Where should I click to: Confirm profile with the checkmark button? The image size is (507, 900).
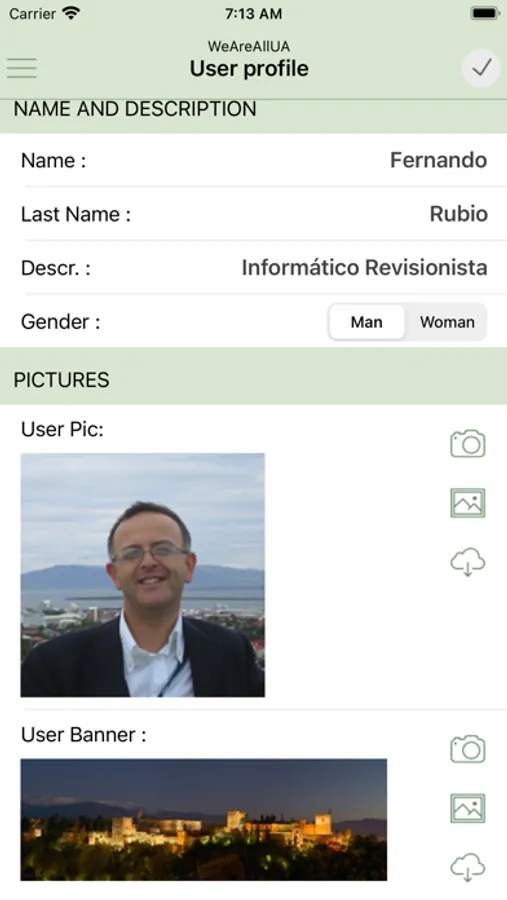(x=481, y=68)
